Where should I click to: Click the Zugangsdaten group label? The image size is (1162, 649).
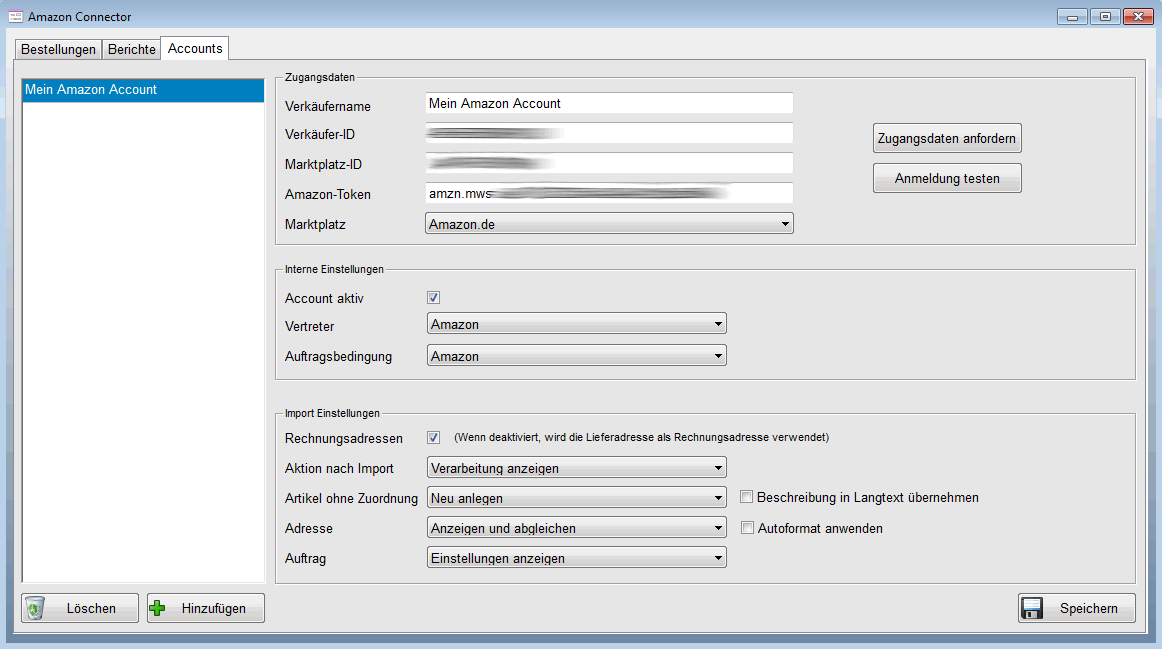coord(319,77)
